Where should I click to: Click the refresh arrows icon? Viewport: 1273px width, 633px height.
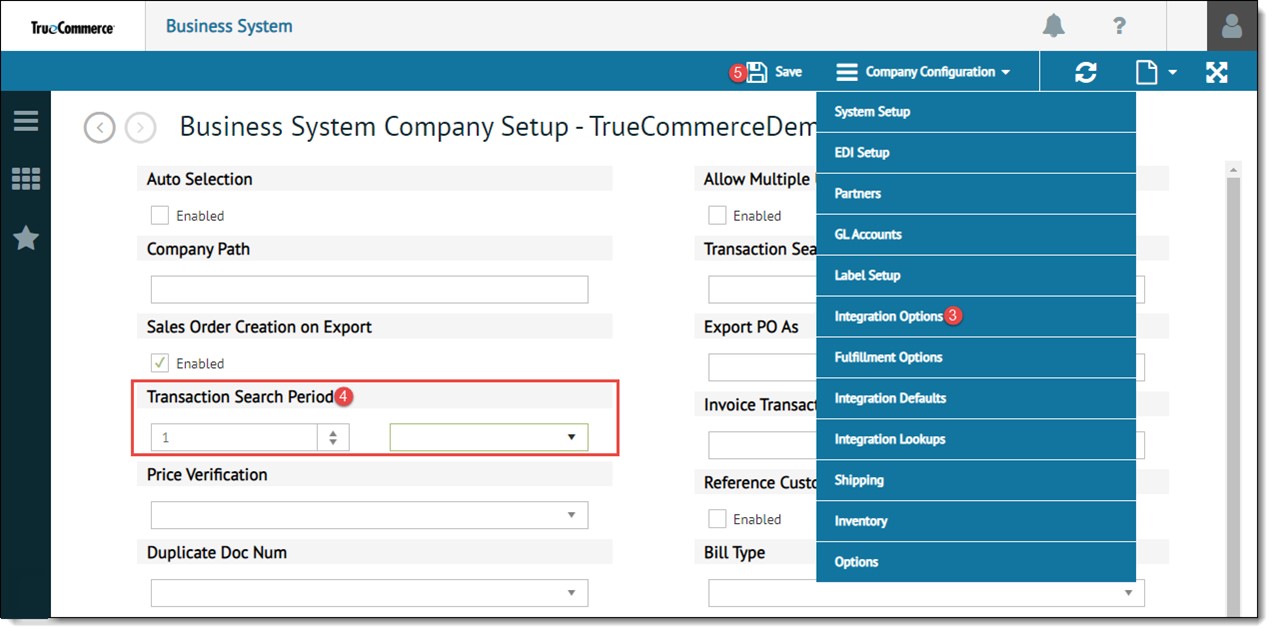click(x=1085, y=72)
